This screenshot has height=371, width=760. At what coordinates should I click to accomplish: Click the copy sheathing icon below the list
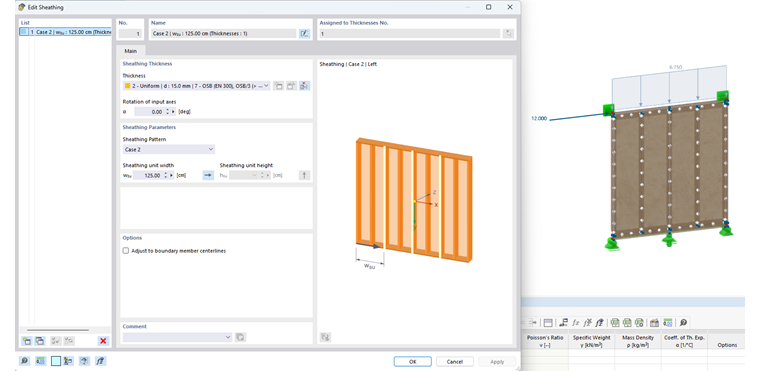coord(40,341)
